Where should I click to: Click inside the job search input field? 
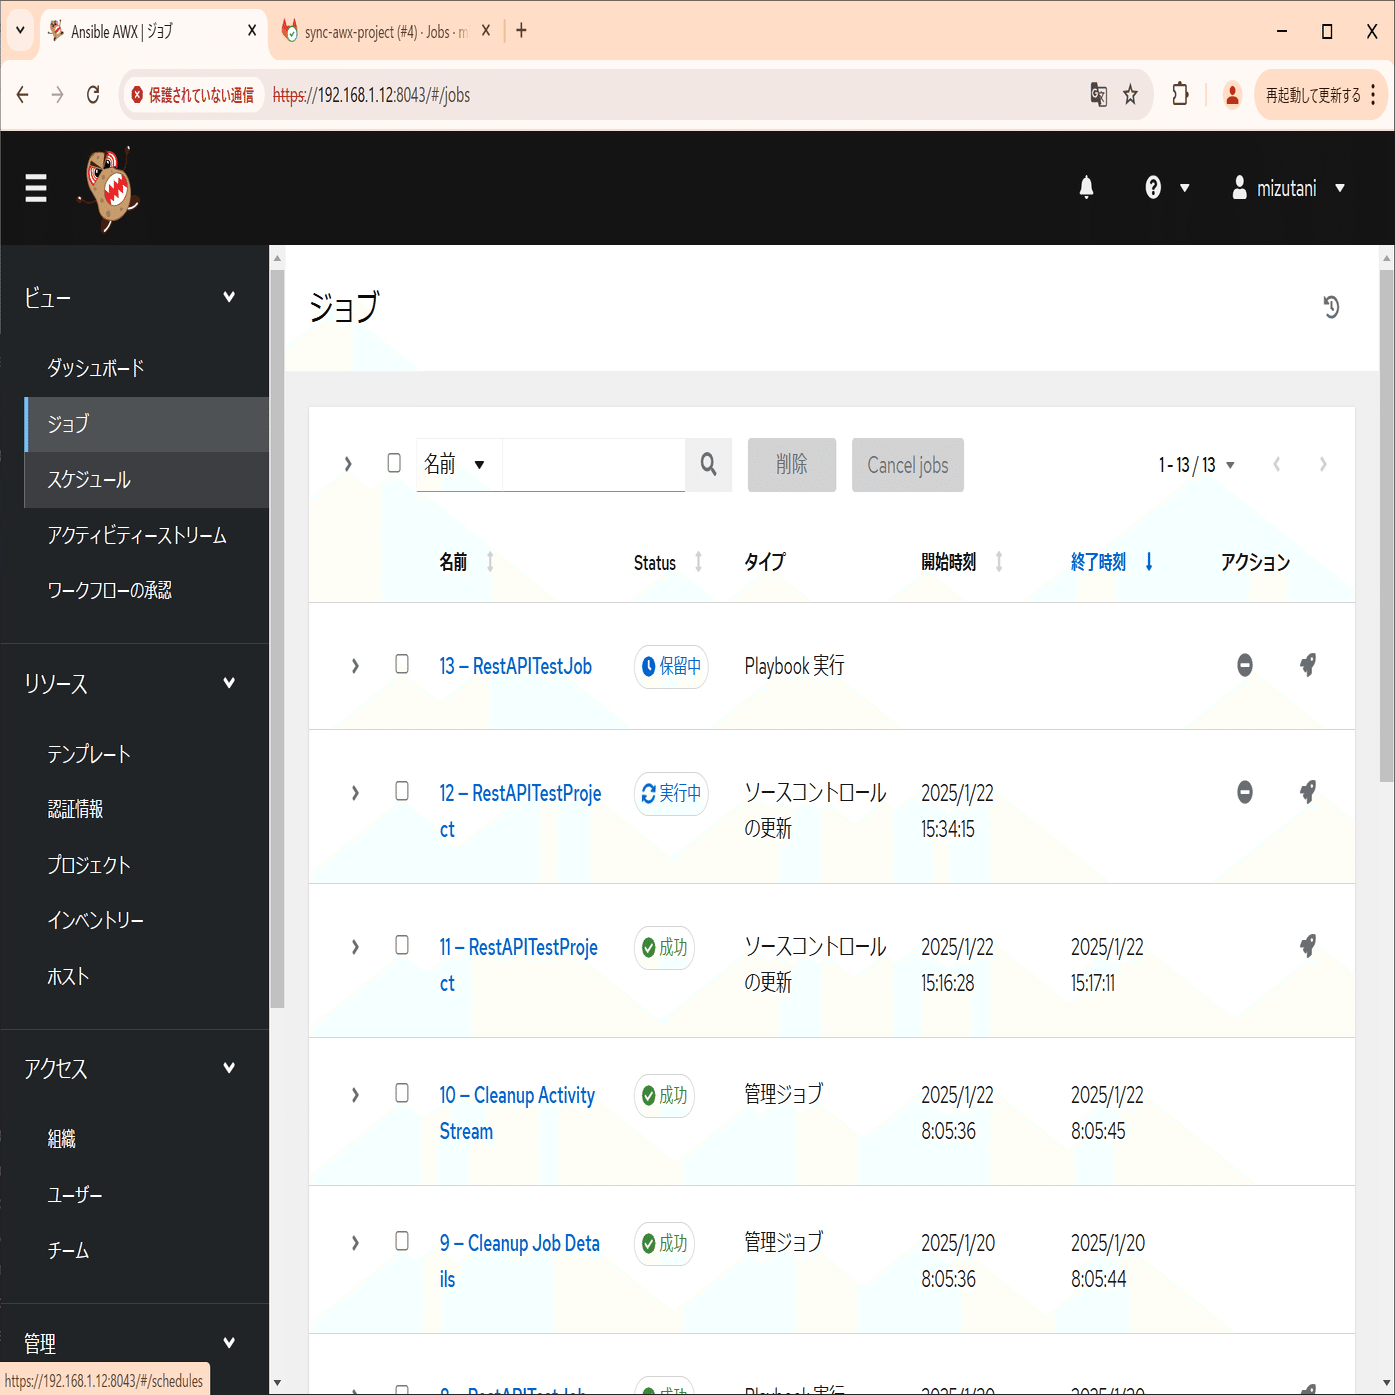click(x=594, y=465)
